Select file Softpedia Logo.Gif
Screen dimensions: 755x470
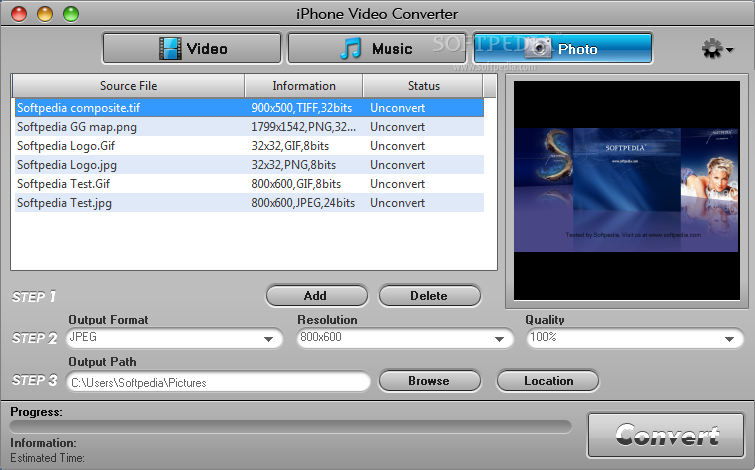pos(249,146)
